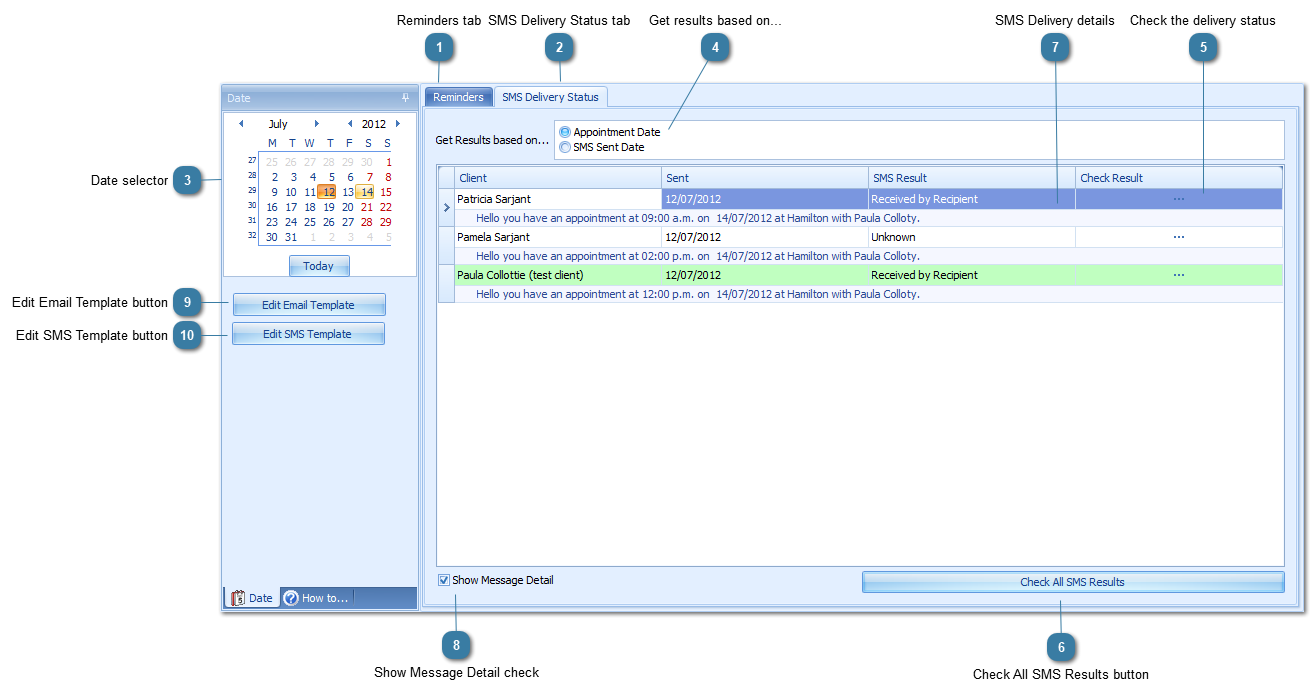Open the SMS Delivery Status tab

(x=550, y=97)
